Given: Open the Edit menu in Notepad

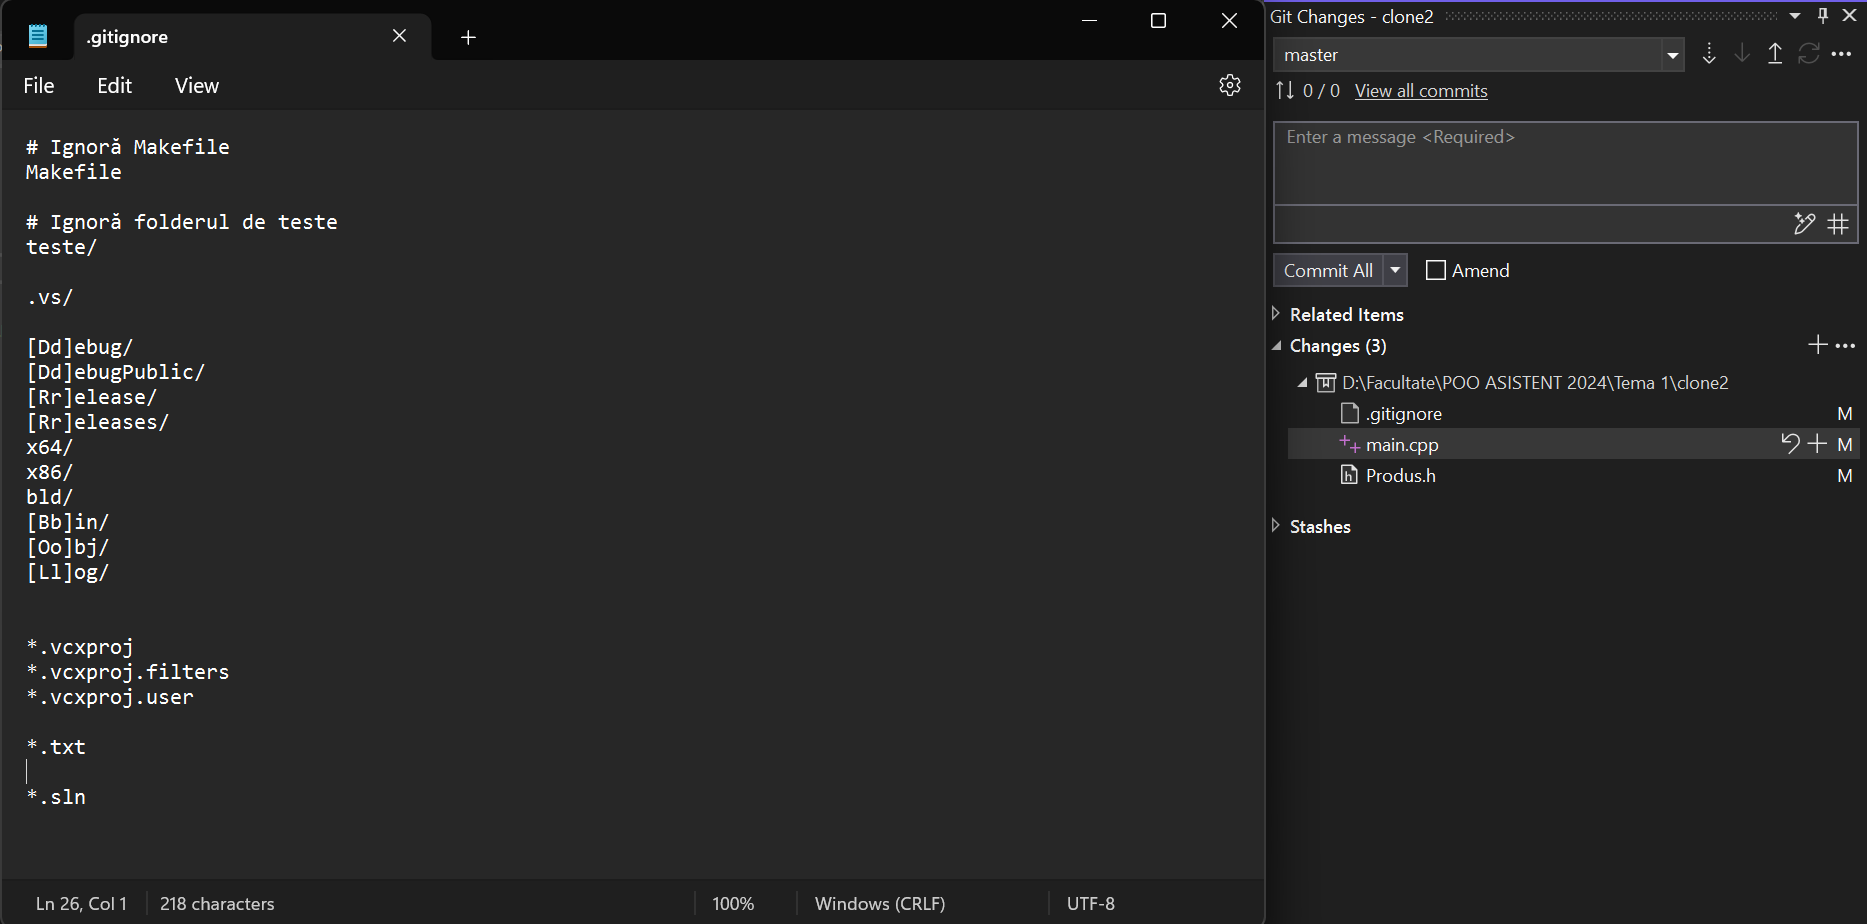Looking at the screenshot, I should (113, 86).
